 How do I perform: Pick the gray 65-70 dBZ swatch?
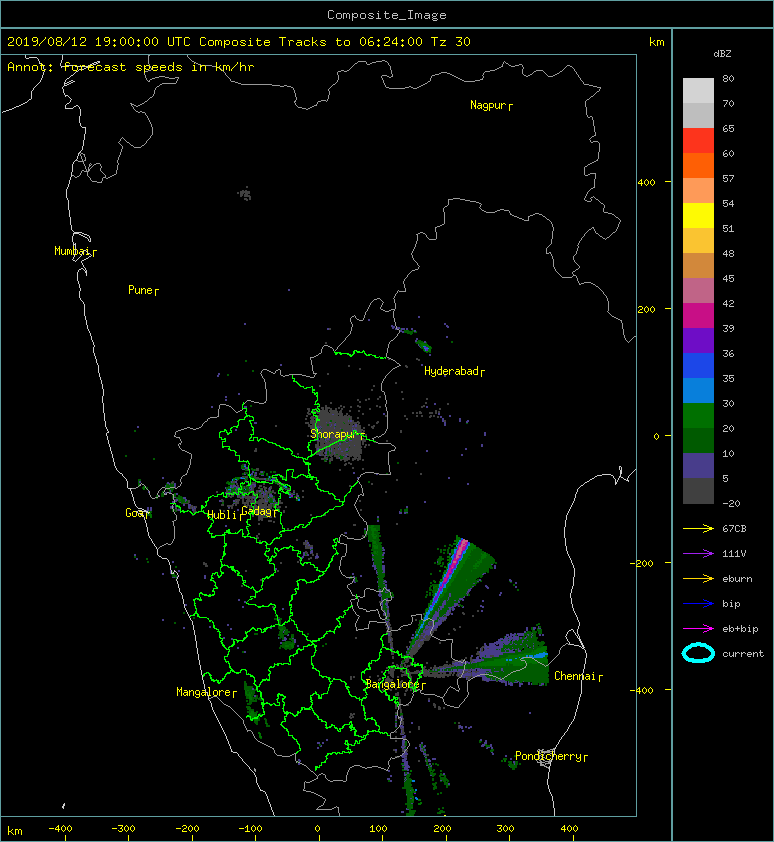(x=698, y=115)
